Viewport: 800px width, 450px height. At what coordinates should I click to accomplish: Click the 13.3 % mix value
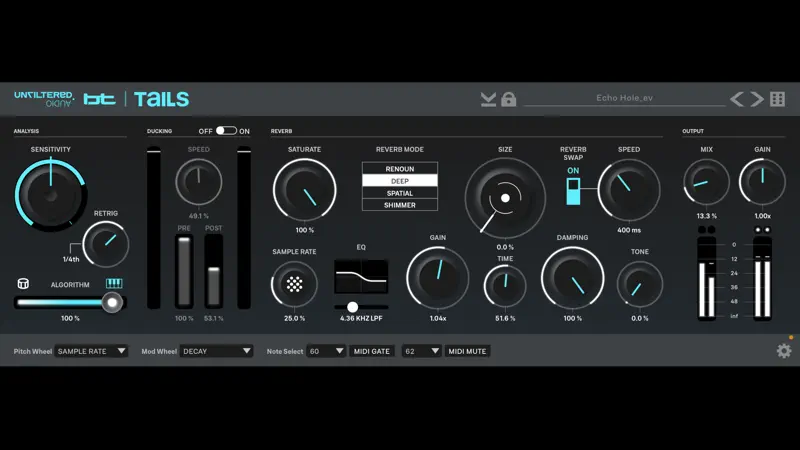707,216
